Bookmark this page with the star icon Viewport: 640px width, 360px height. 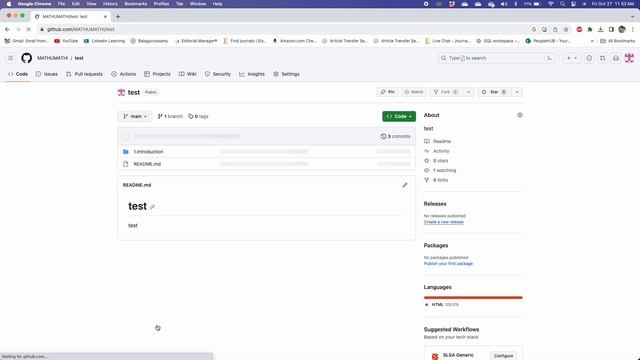[x=566, y=29]
